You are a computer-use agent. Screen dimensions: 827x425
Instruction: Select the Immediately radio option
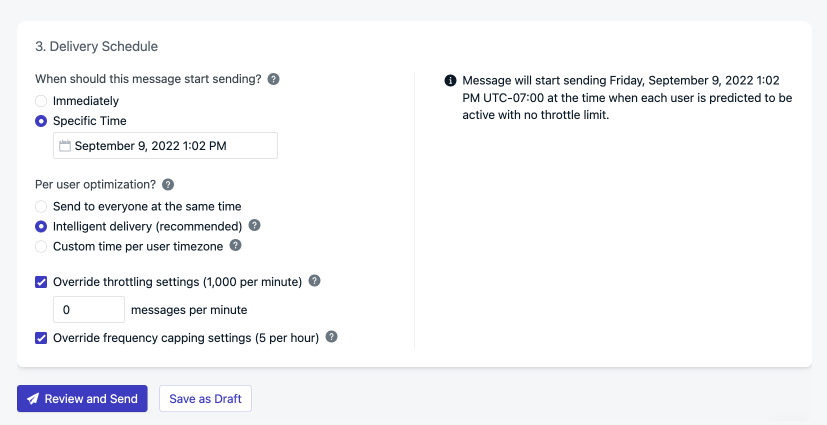pos(41,101)
